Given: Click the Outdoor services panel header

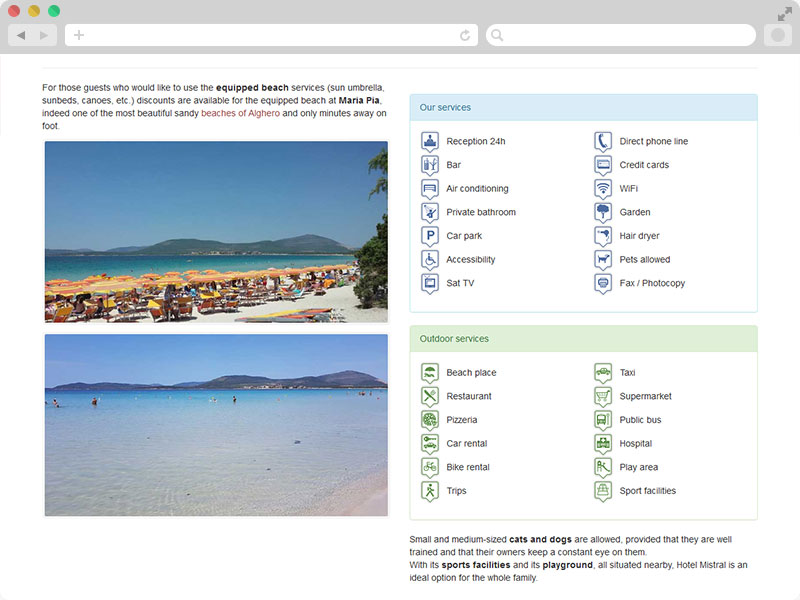Looking at the screenshot, I should click(x=584, y=339).
